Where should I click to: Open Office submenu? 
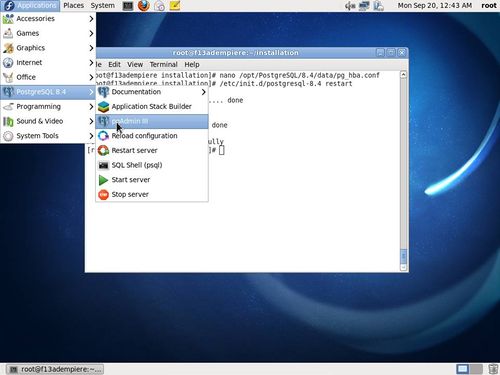(x=48, y=77)
